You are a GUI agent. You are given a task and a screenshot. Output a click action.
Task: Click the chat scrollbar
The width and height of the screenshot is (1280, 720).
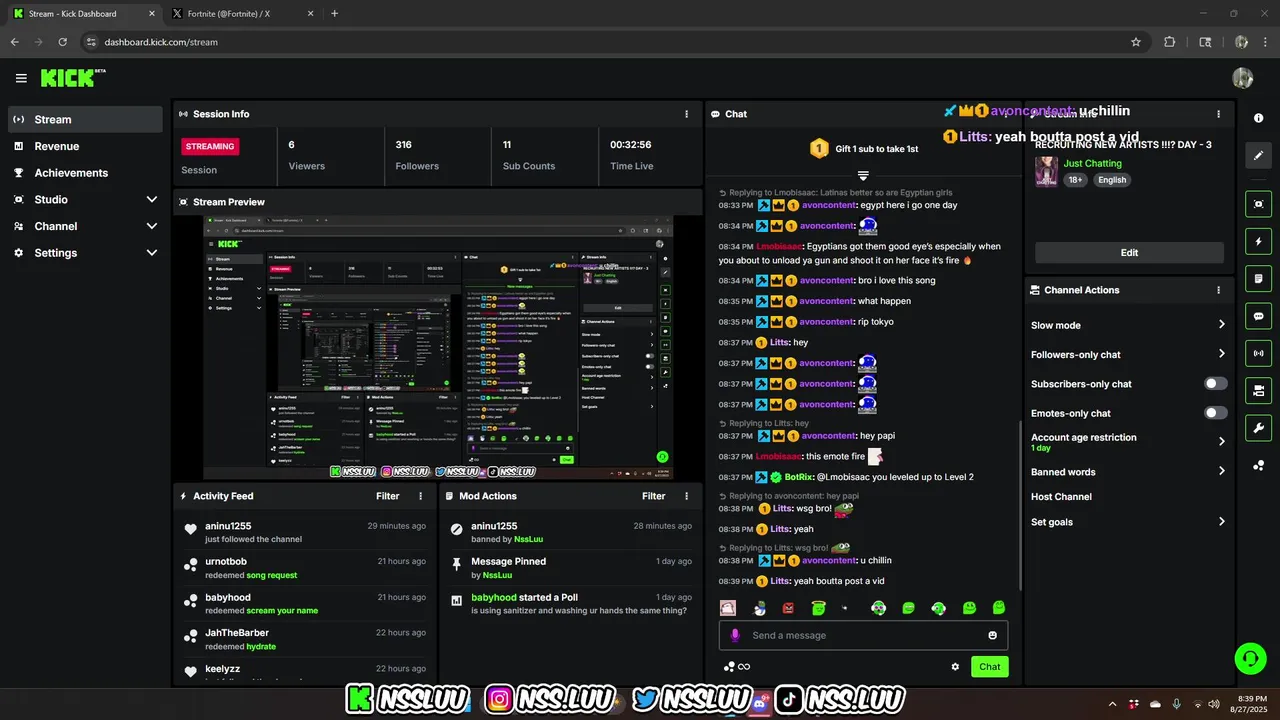click(x=1019, y=505)
